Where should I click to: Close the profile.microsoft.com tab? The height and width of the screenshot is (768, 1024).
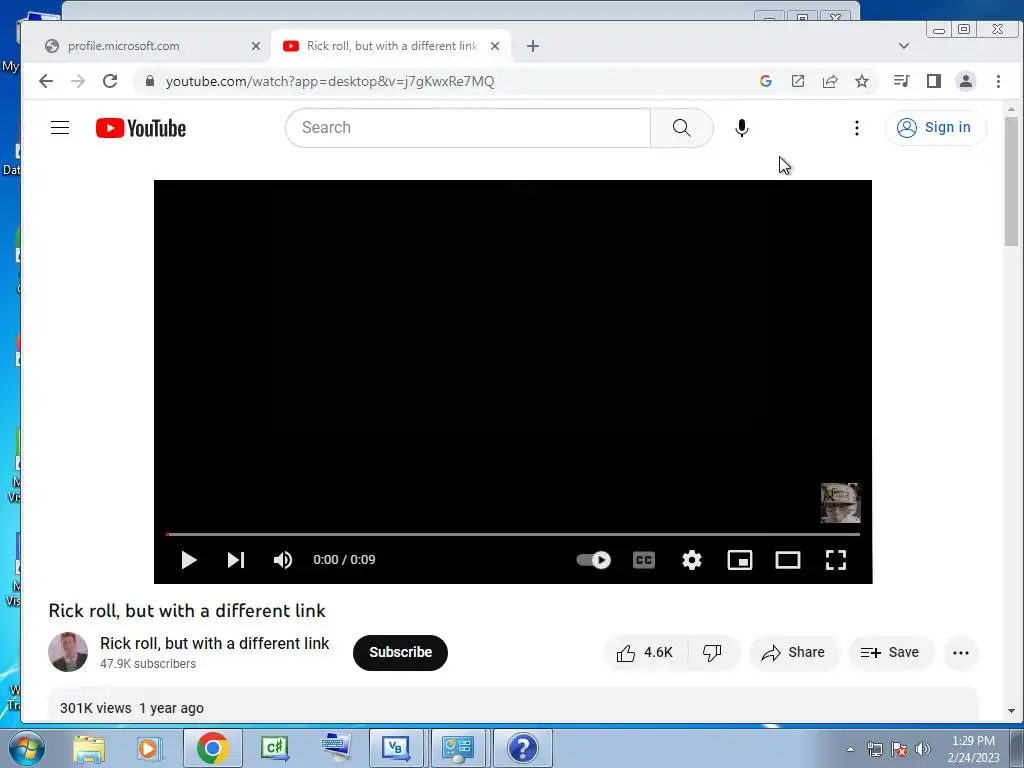[x=256, y=46]
